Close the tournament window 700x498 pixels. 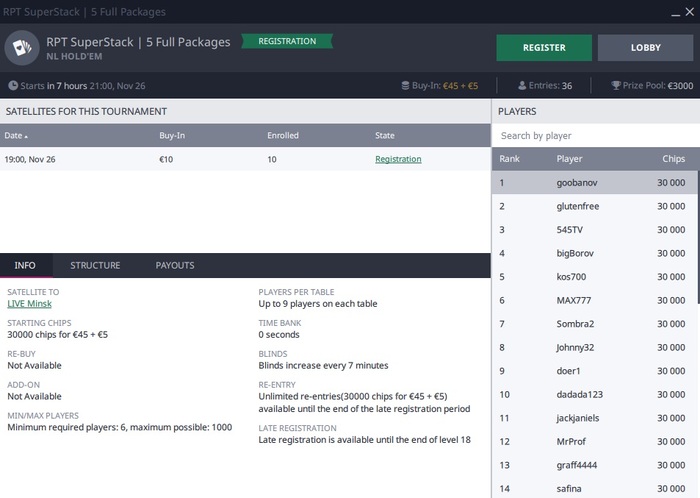pyautogui.click(x=690, y=12)
